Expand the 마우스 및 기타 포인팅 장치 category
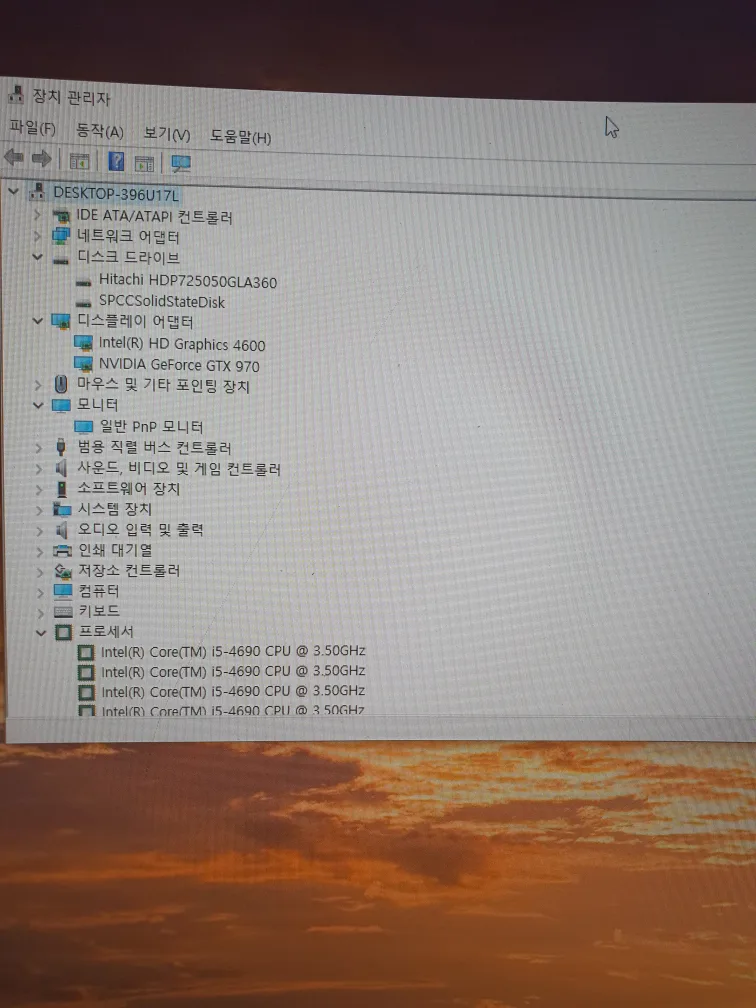 click(x=38, y=385)
